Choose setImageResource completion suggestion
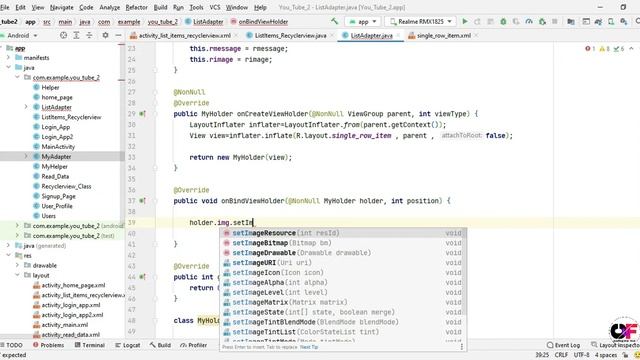 pyautogui.click(x=343, y=233)
